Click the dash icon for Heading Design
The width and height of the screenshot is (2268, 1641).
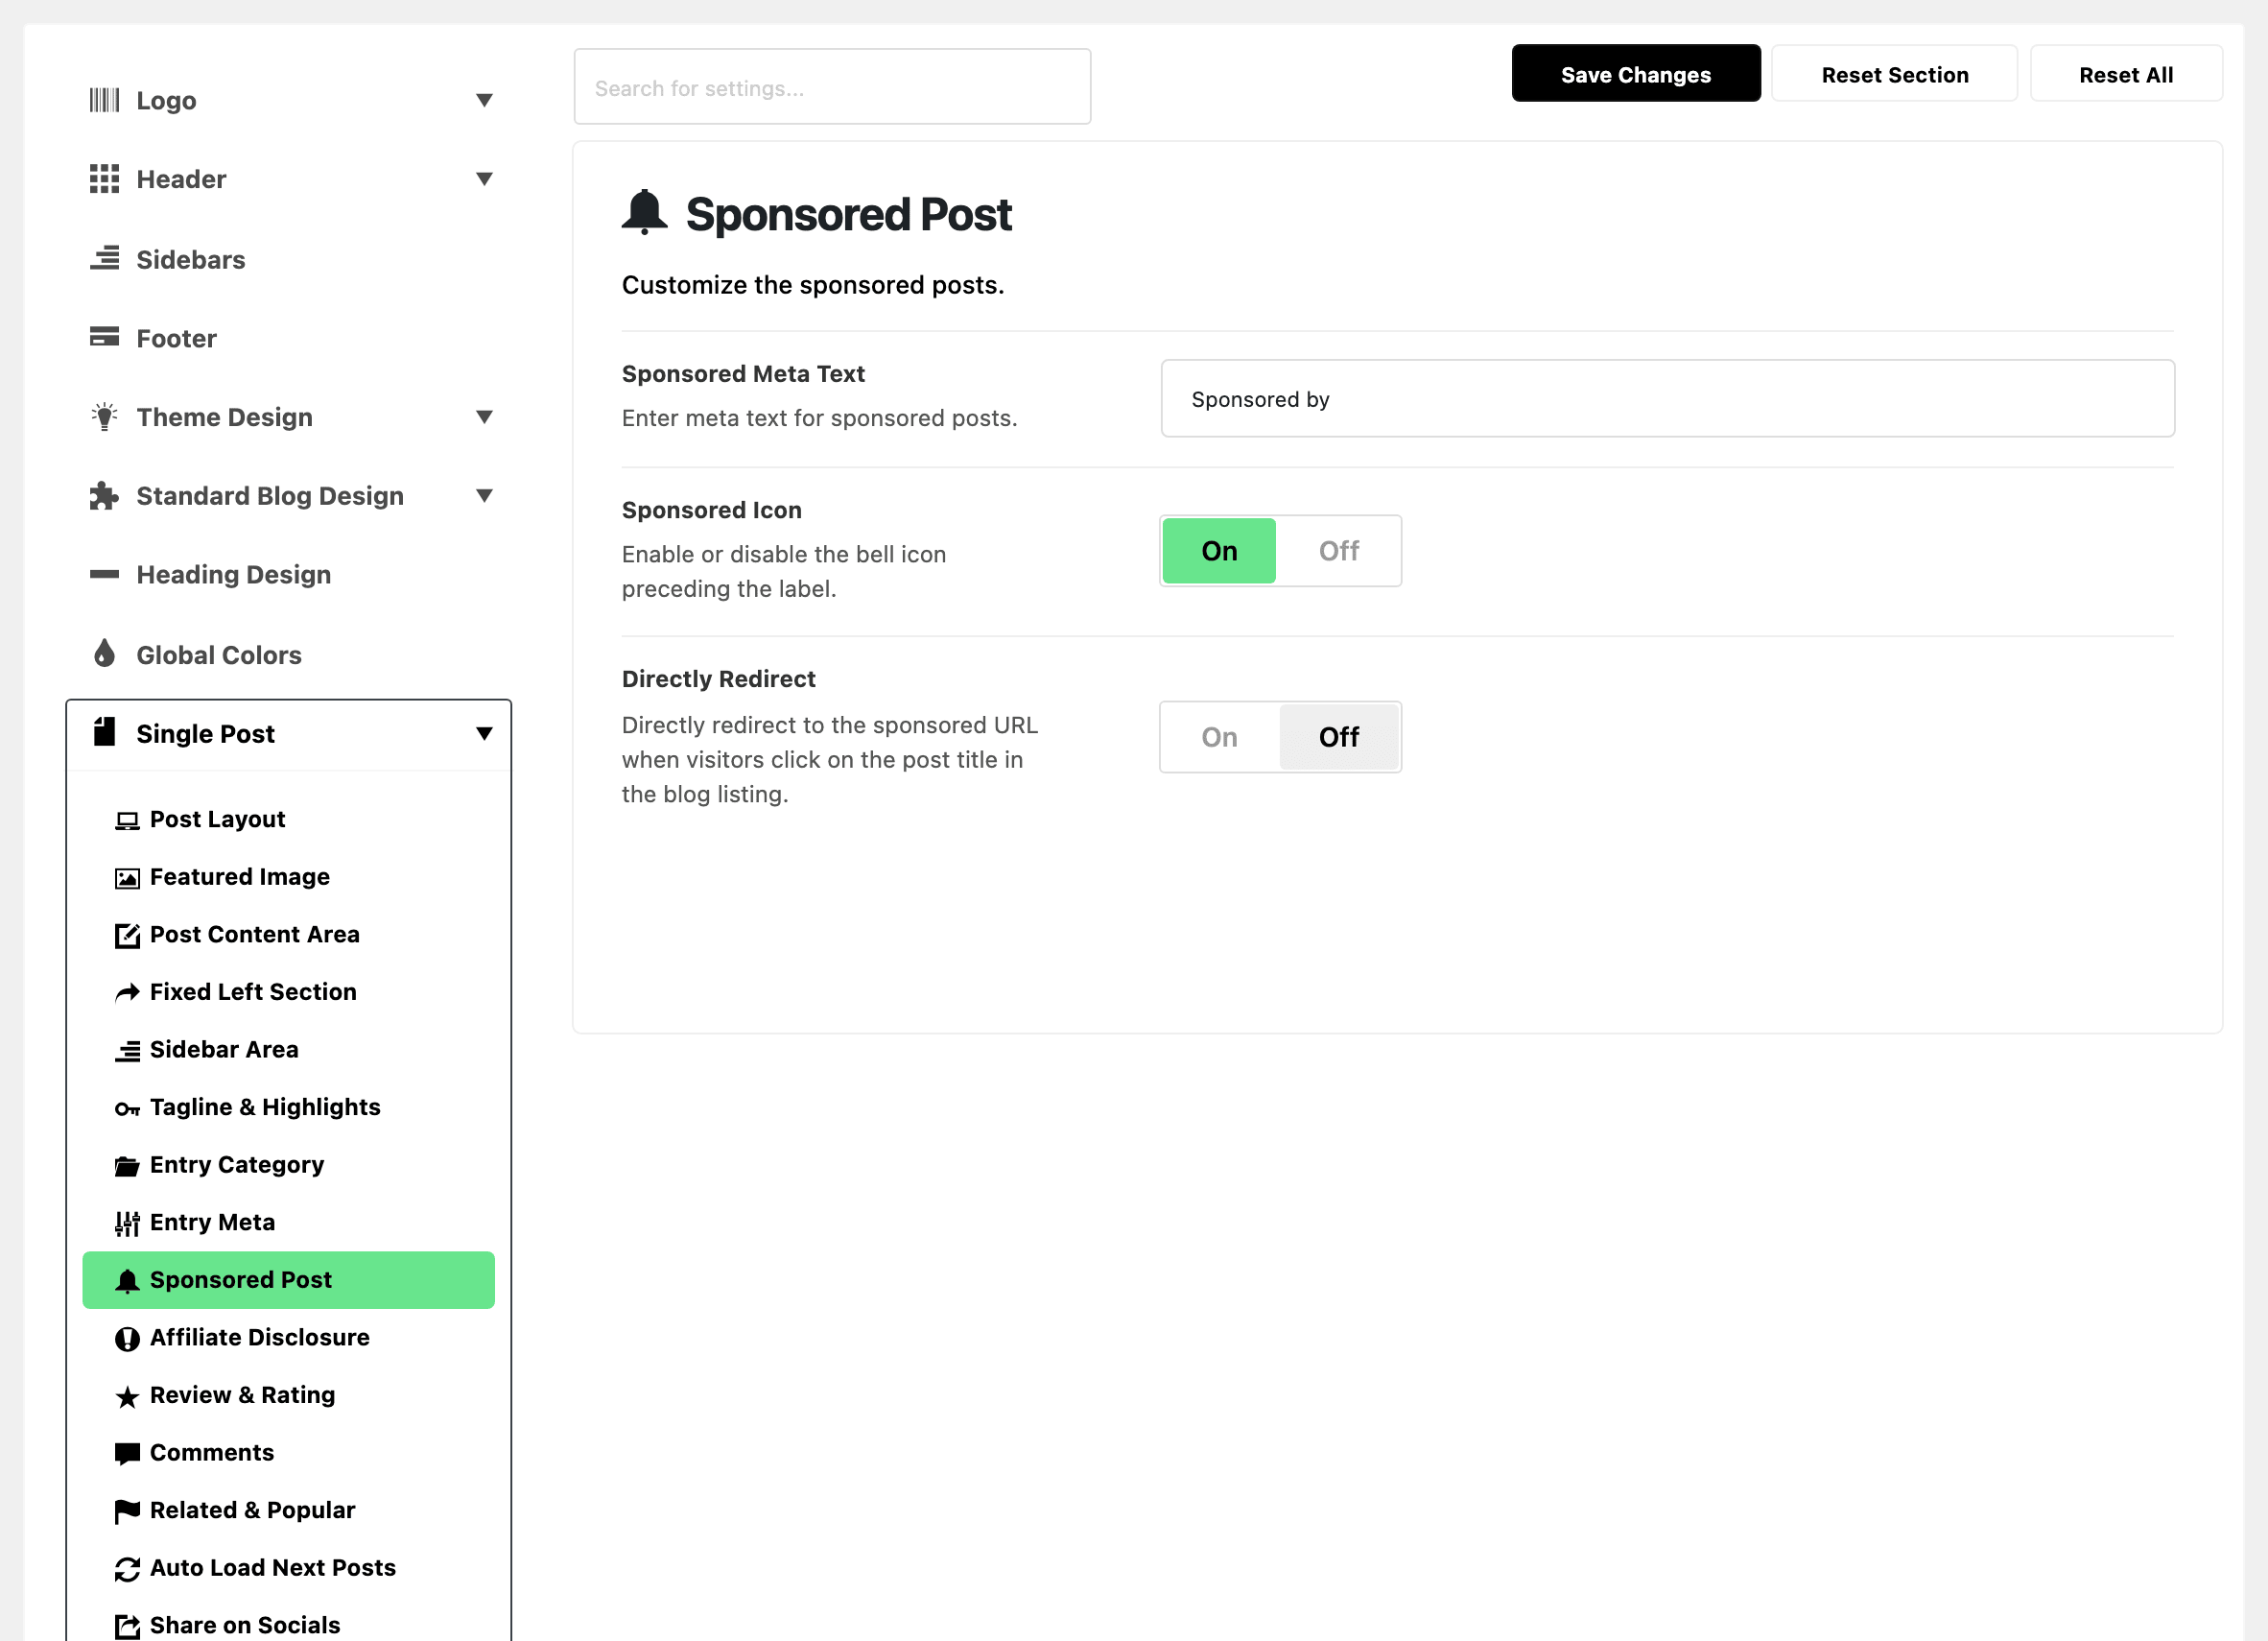click(x=104, y=574)
